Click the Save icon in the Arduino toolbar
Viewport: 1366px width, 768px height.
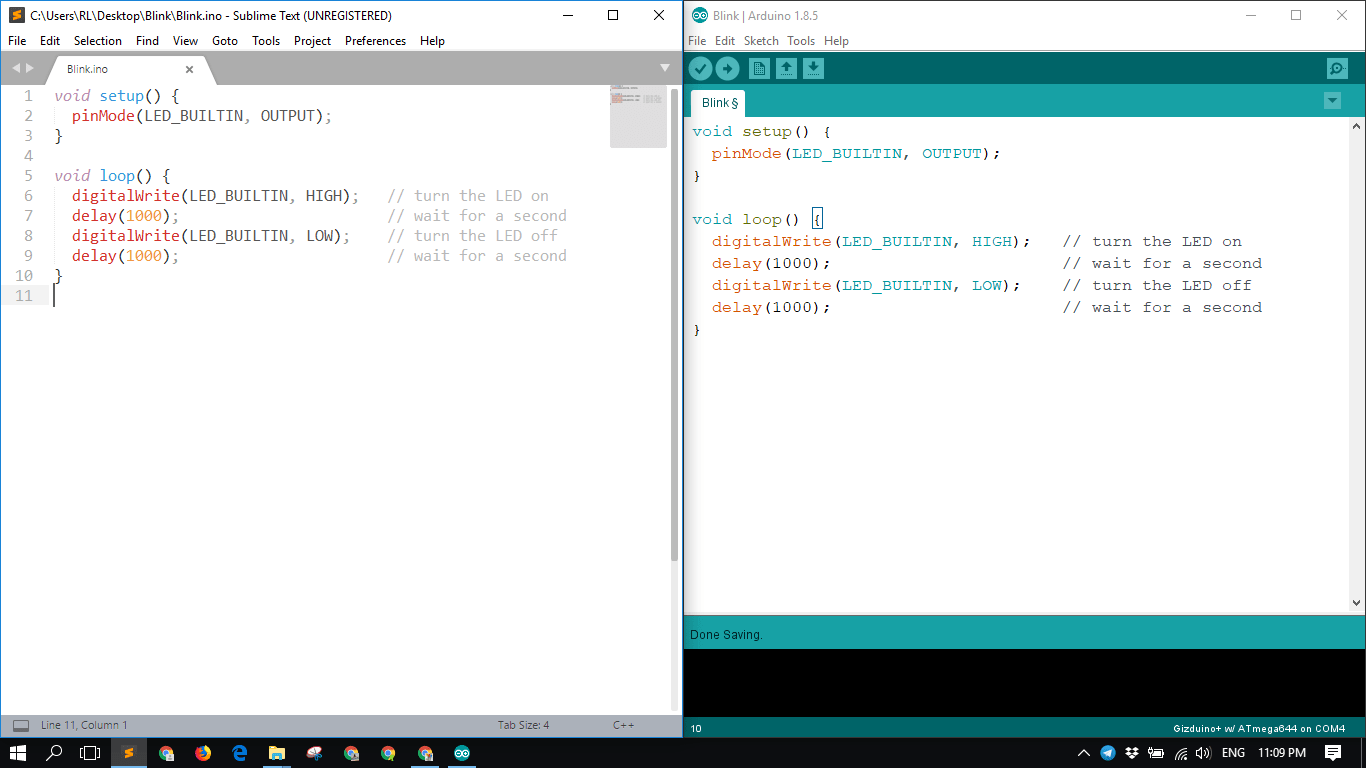tap(813, 68)
